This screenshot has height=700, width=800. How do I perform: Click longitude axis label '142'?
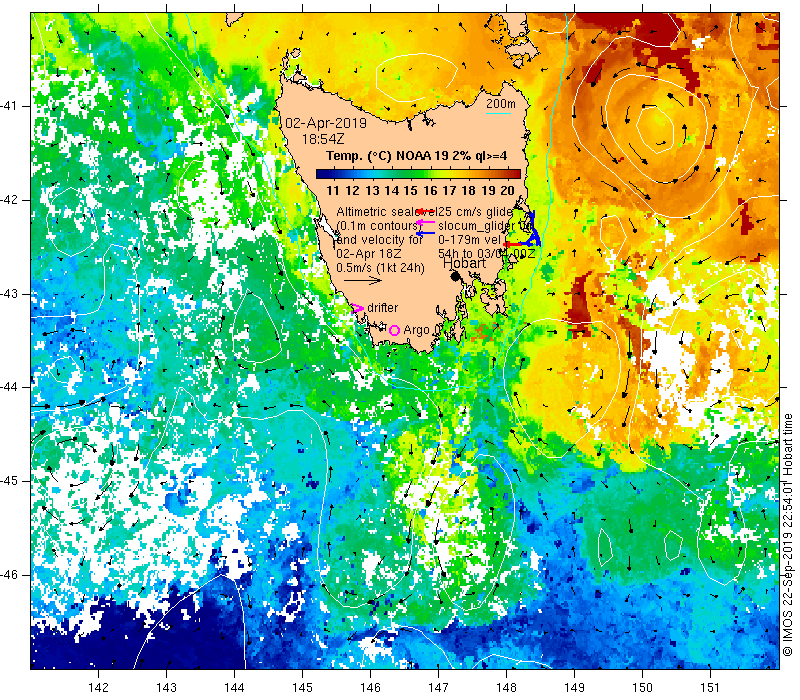pos(98,687)
